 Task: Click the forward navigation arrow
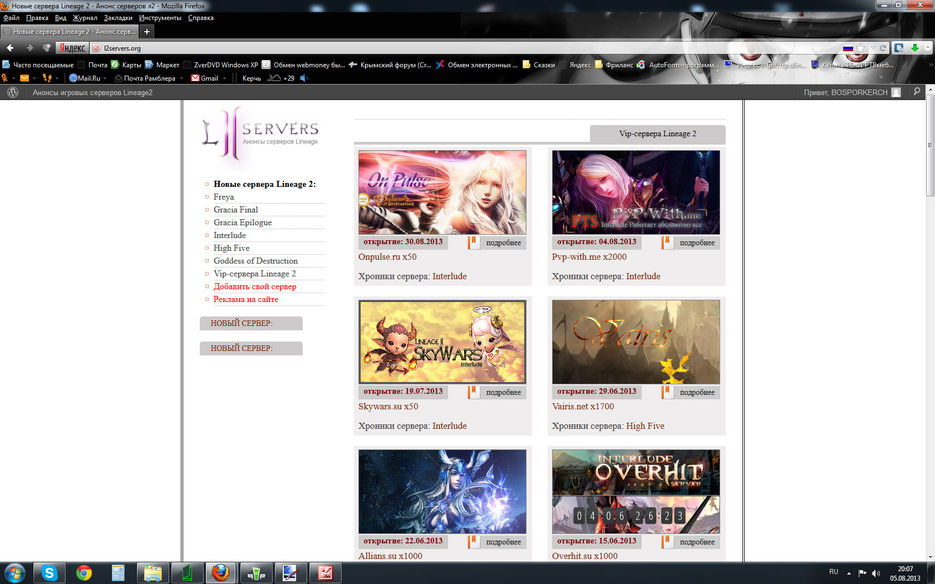pyautogui.click(x=29, y=48)
